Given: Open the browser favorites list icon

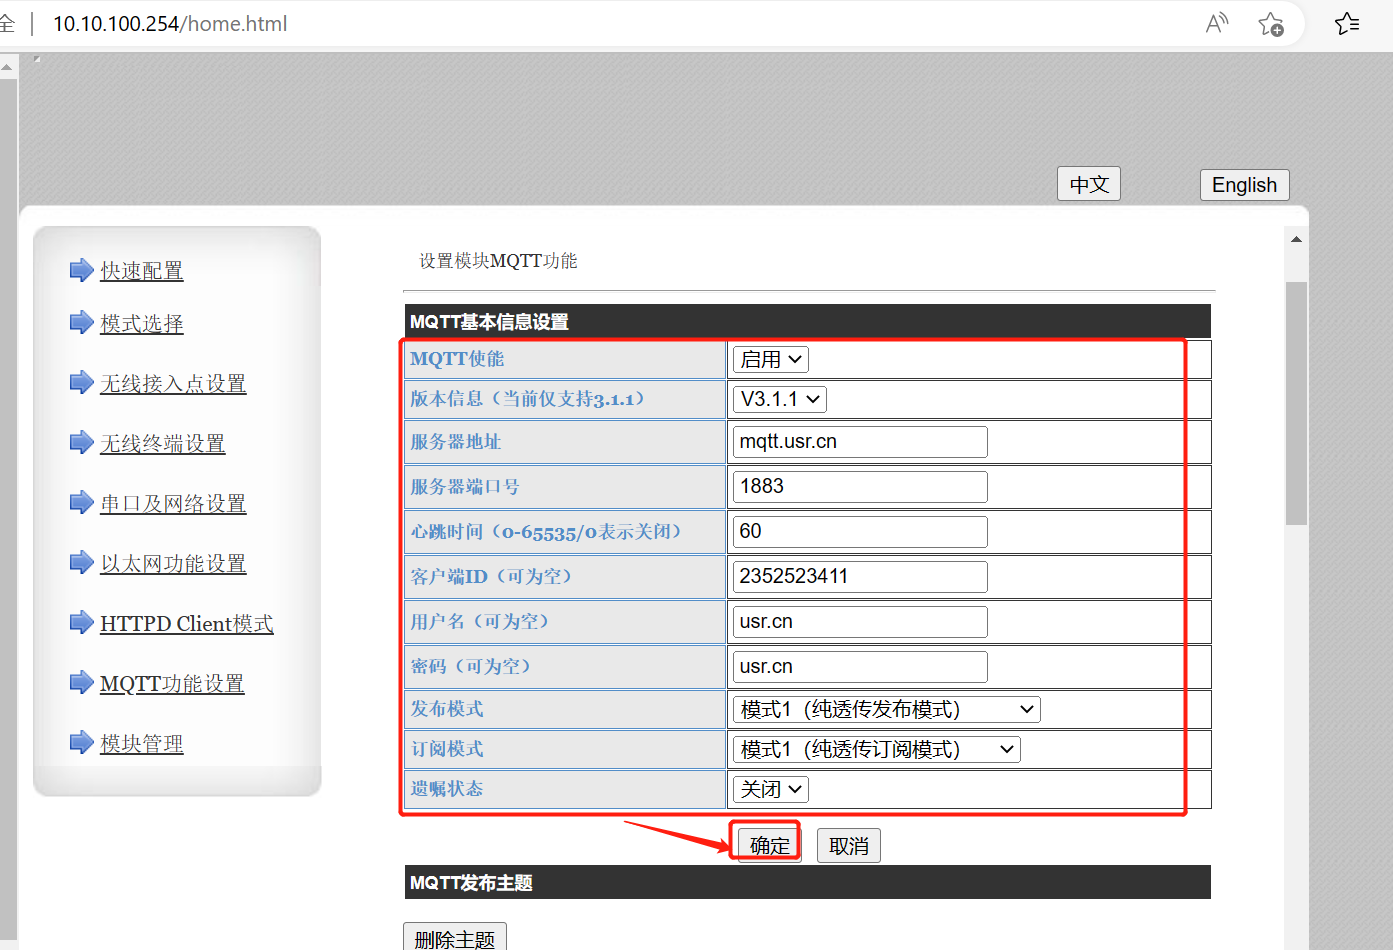Looking at the screenshot, I should pyautogui.click(x=1347, y=23).
